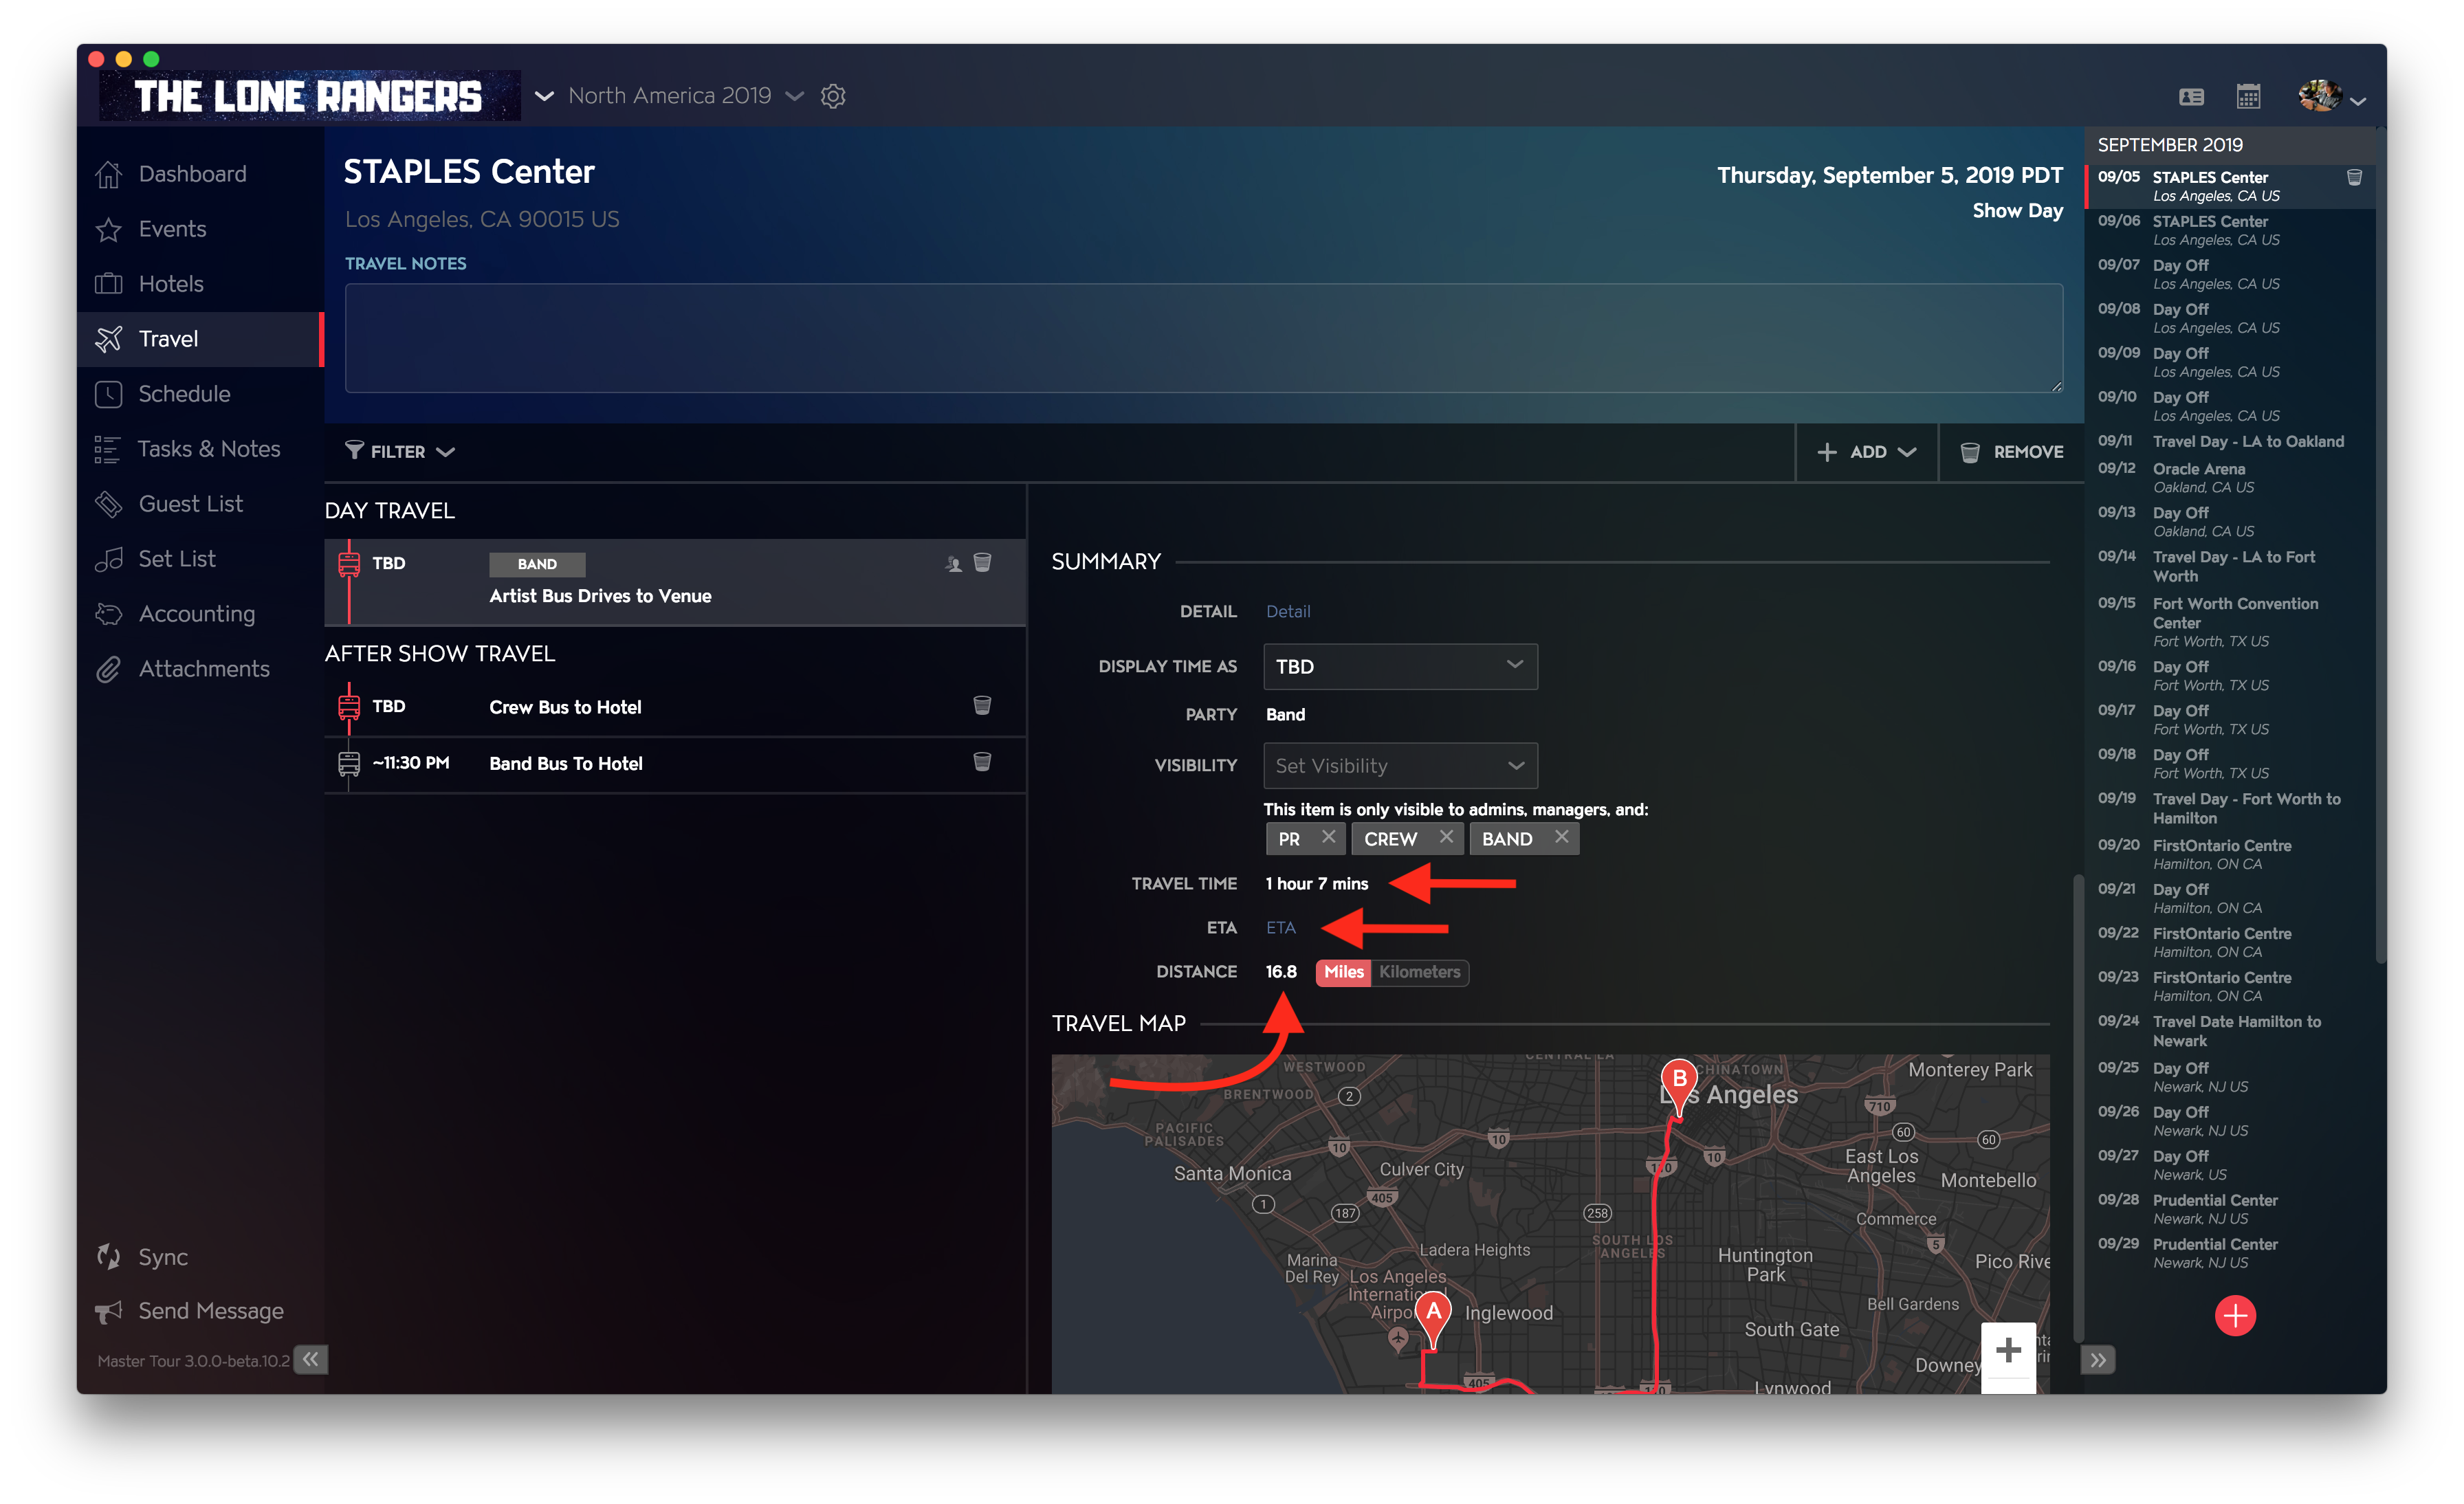Remove CREW visibility tag
This screenshot has width=2464, height=1504.
point(1446,838)
